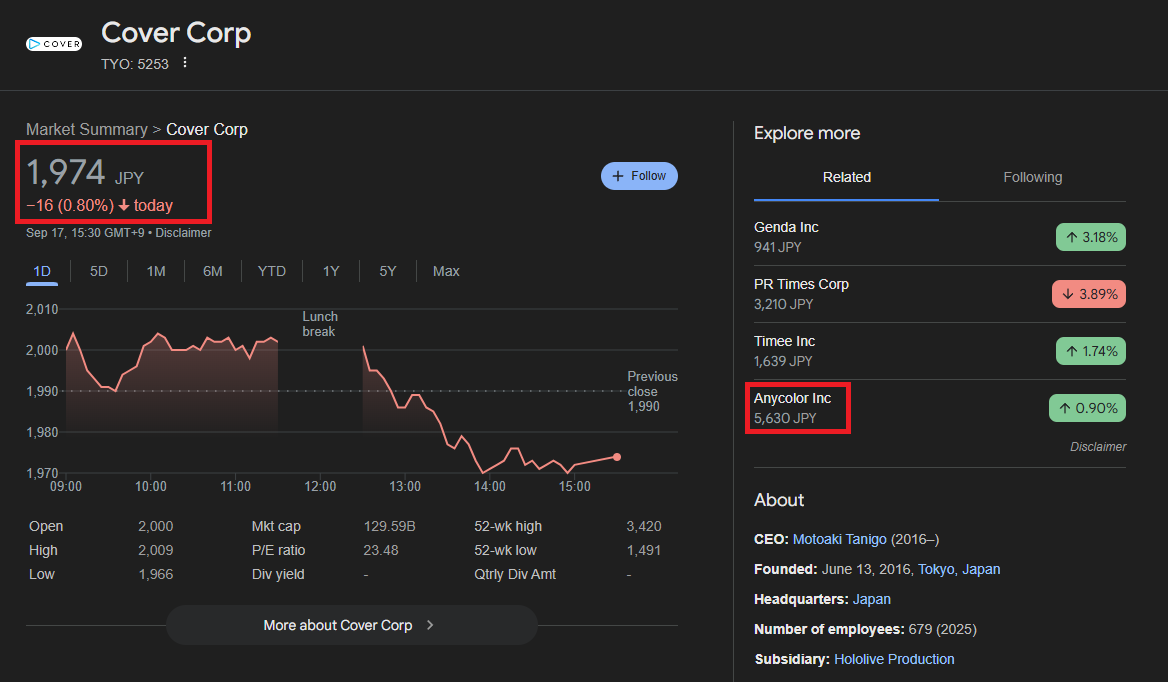The image size is (1168, 682).
Task: Open the Following tab in Explore more
Action: point(1032,177)
